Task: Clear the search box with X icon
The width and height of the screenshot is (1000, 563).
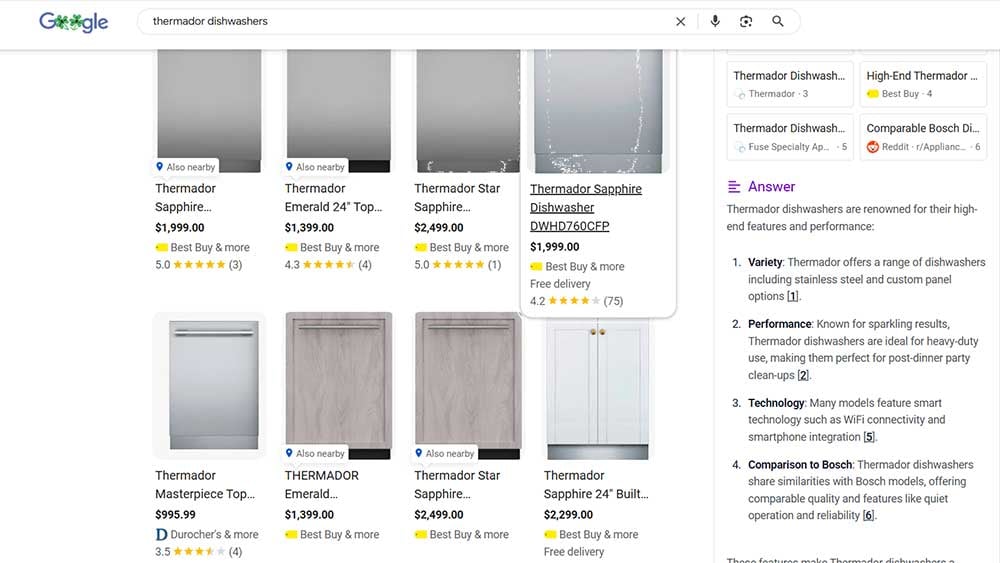Action: tap(680, 22)
